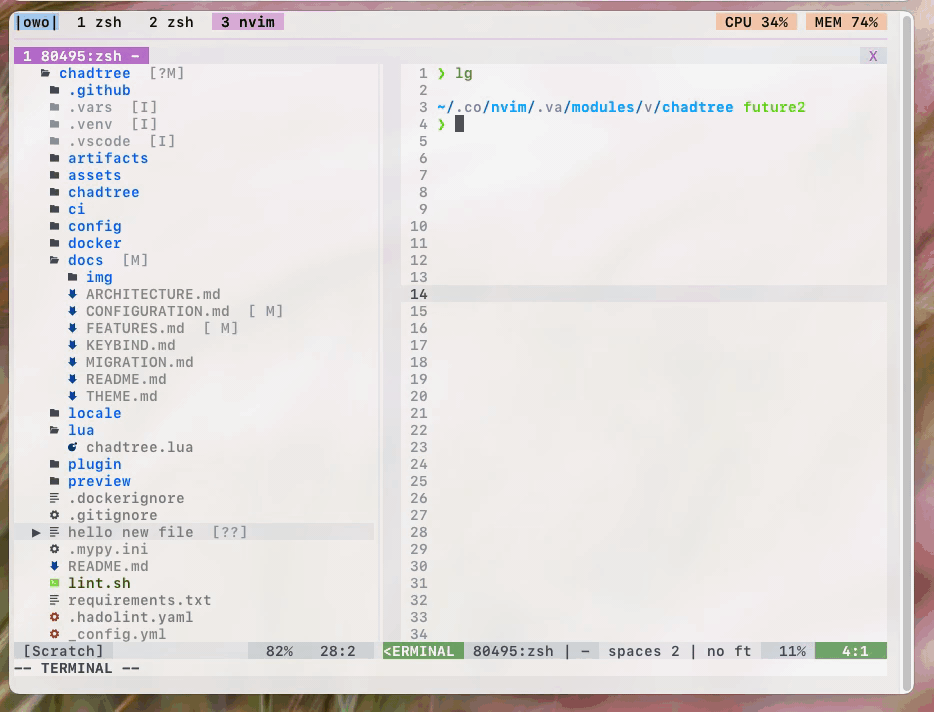Click the terminal cursor block at prompt
Viewport: 934px width, 712px height.
(459, 124)
